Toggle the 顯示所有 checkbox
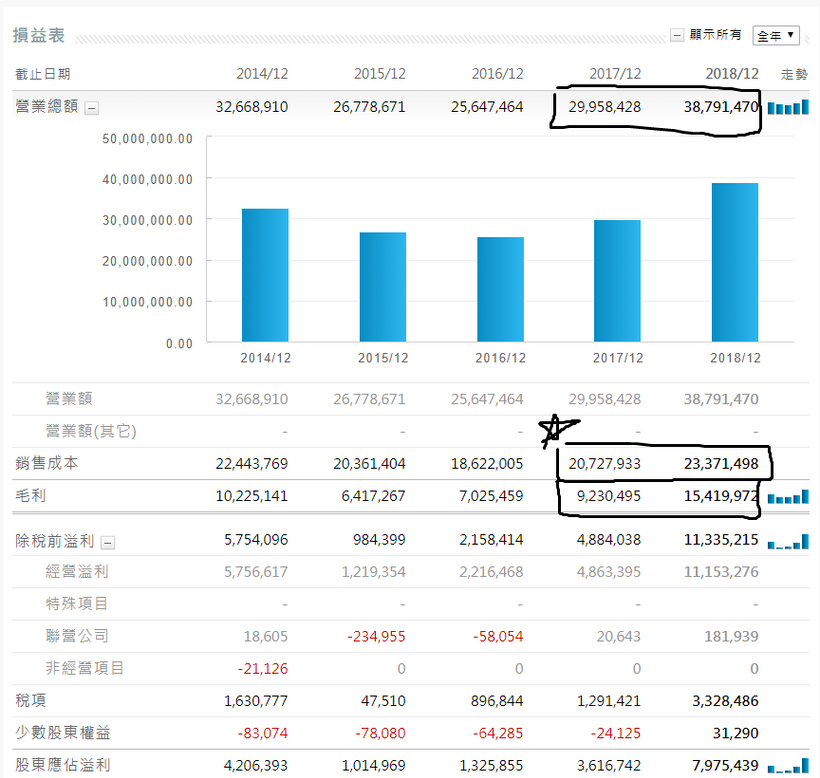Screen dimensions: 820x778 (x=677, y=35)
